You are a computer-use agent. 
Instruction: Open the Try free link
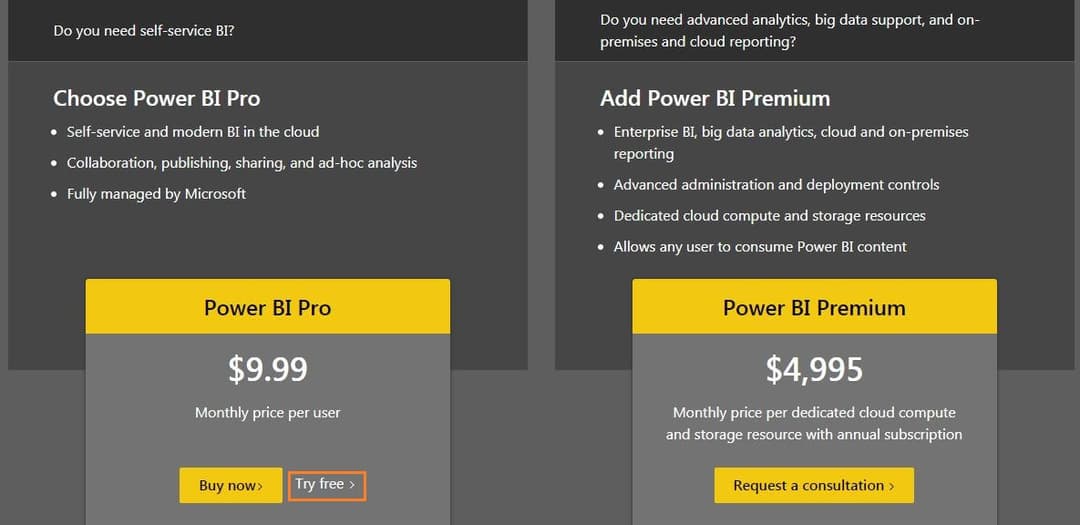tap(326, 484)
